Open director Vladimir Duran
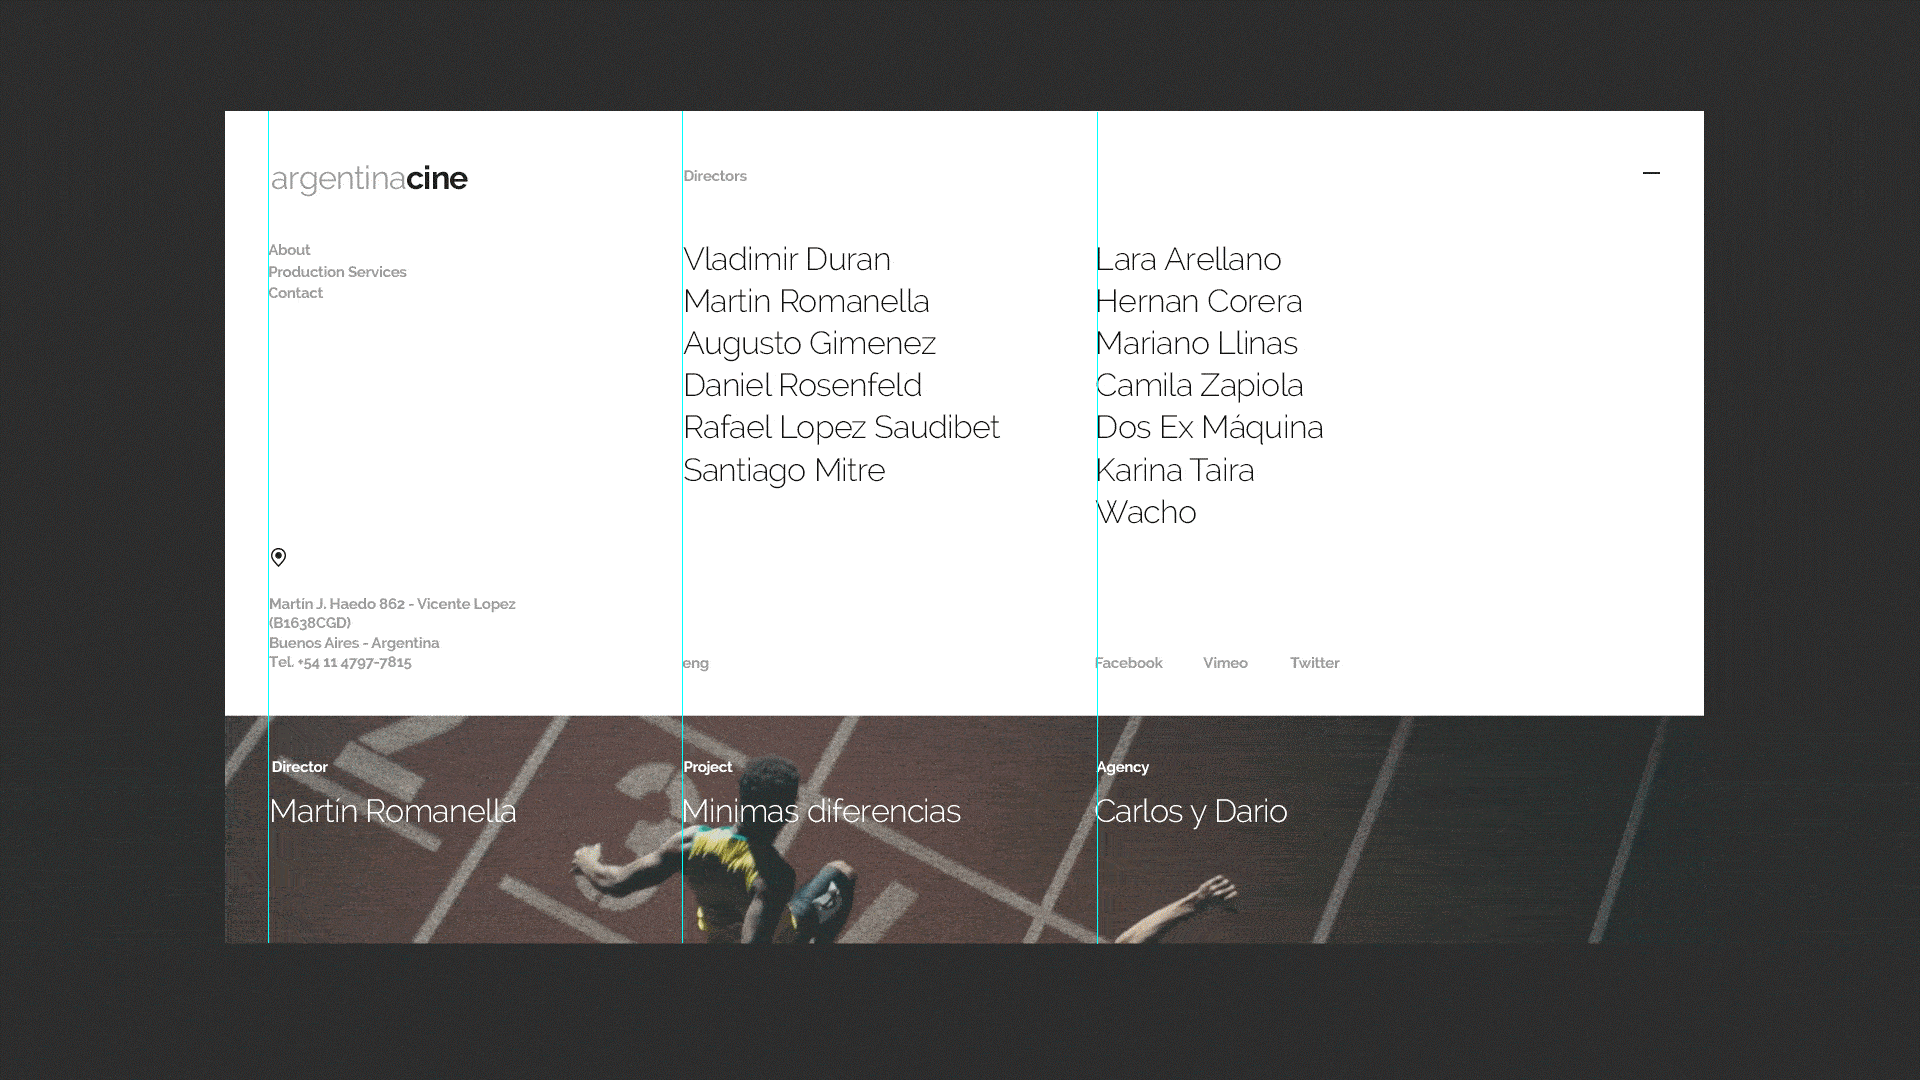The image size is (1920, 1080). tap(787, 259)
